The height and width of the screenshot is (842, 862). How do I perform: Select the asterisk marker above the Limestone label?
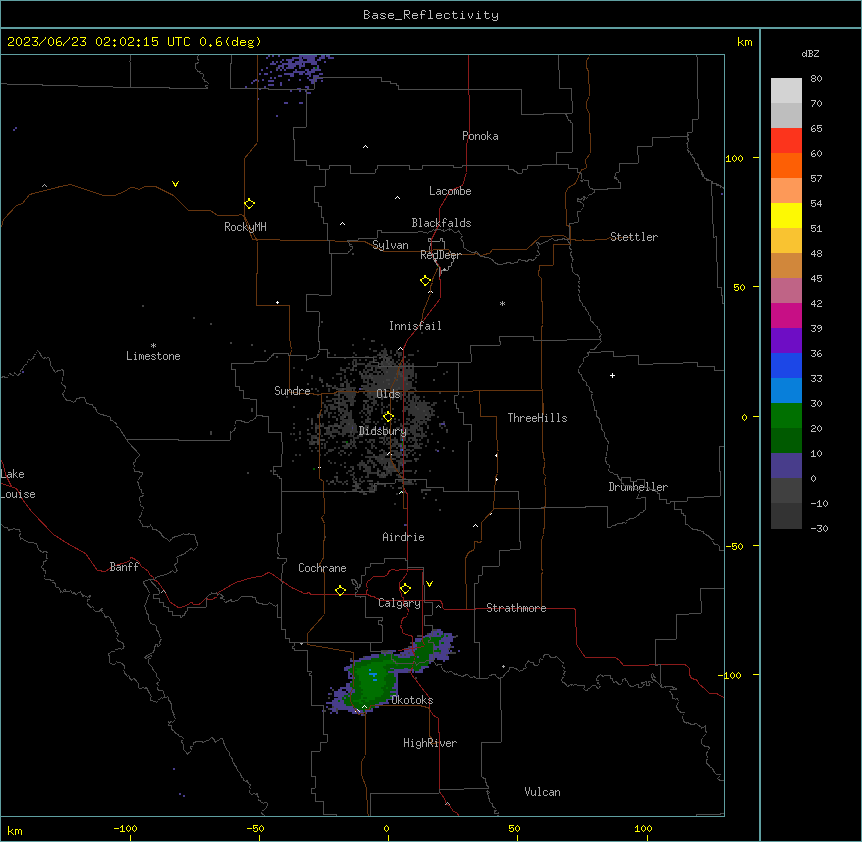pyautogui.click(x=153, y=345)
